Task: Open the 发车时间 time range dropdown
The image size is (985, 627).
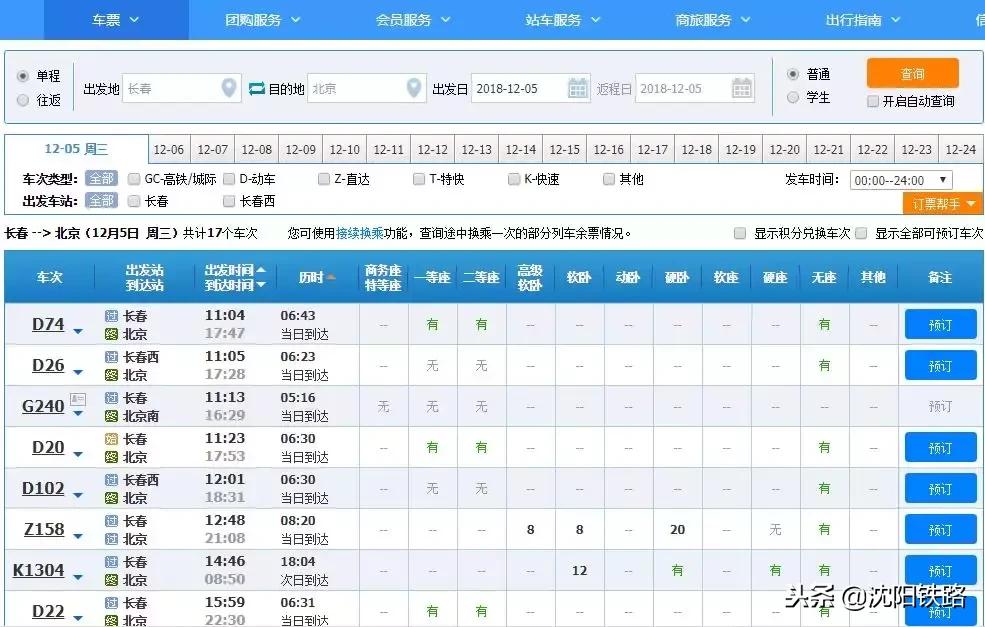Action: tap(901, 178)
